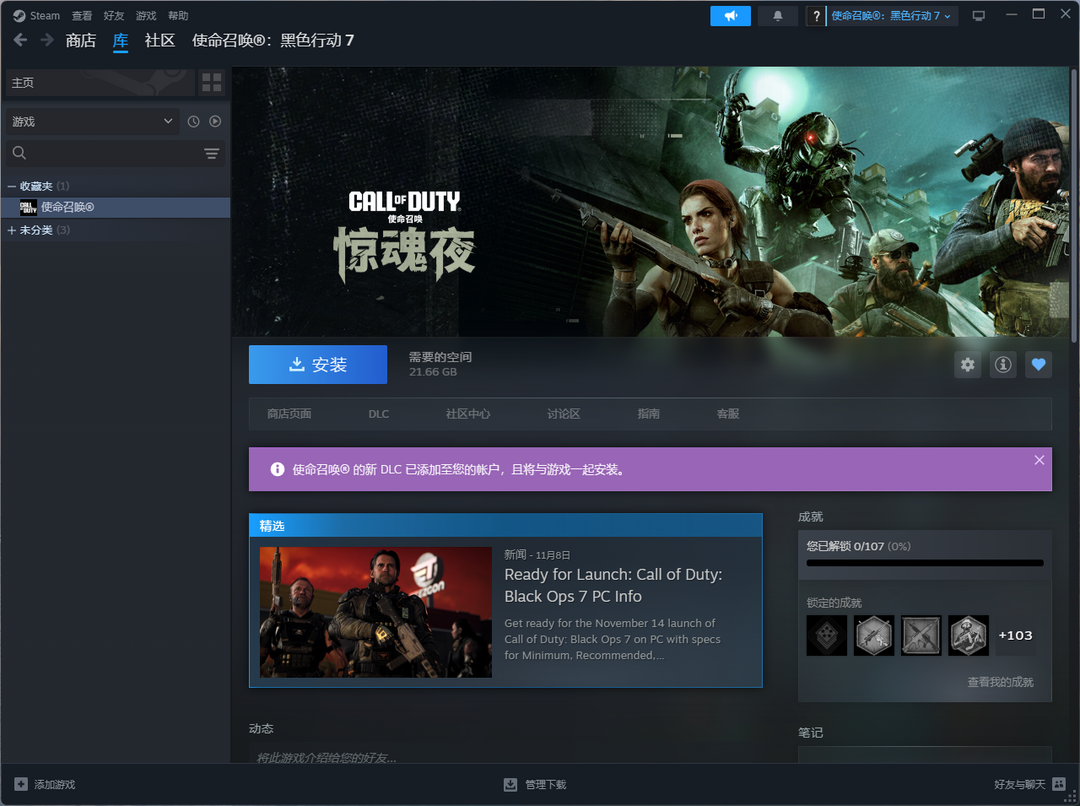Viewport: 1080px width, 806px height.
Task: Click the play-button ready-to-play filter icon
Action: (x=215, y=122)
